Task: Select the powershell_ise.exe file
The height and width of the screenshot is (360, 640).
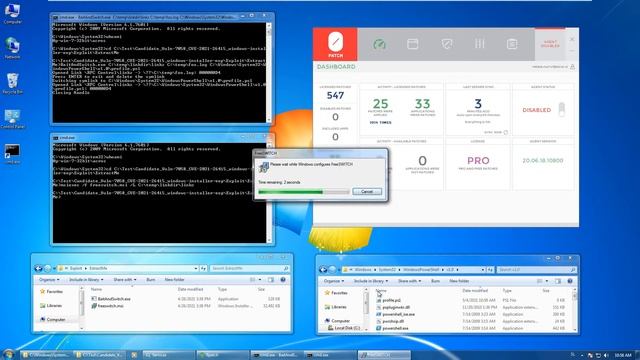Action: (398, 314)
